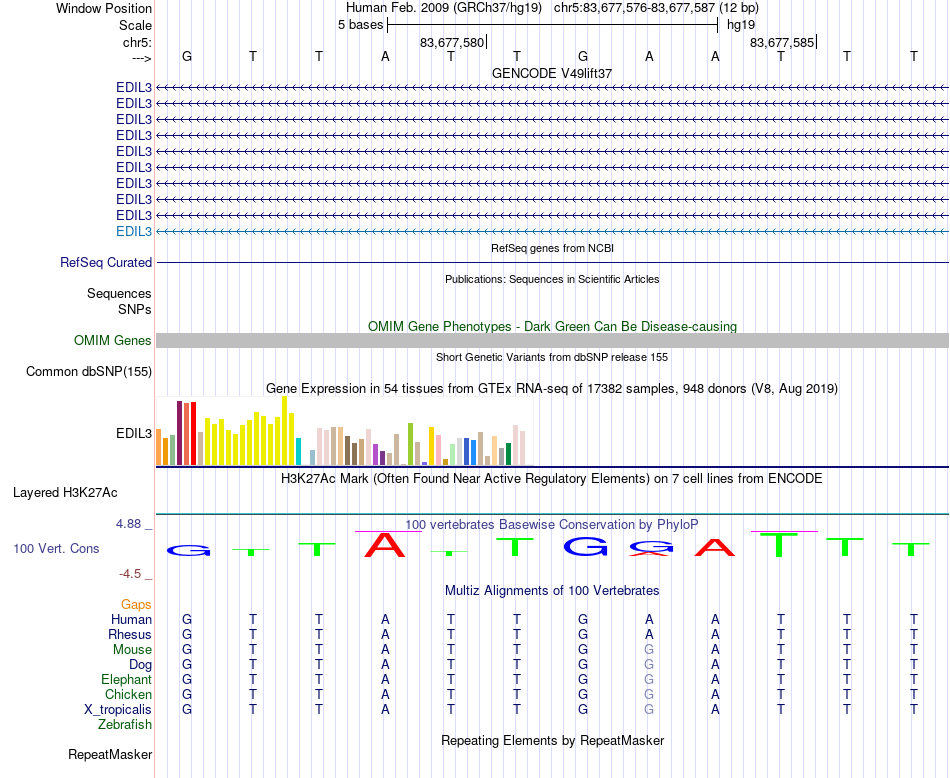Click the large red A in PhyloP logo
This screenshot has height=778, width=950.
pyautogui.click(x=385, y=545)
